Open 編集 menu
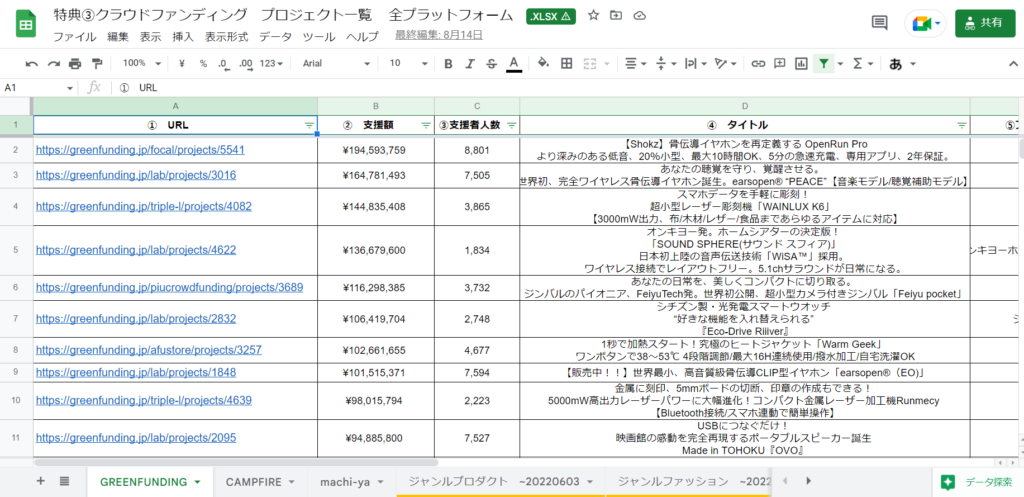1024x497 pixels. pyautogui.click(x=118, y=37)
